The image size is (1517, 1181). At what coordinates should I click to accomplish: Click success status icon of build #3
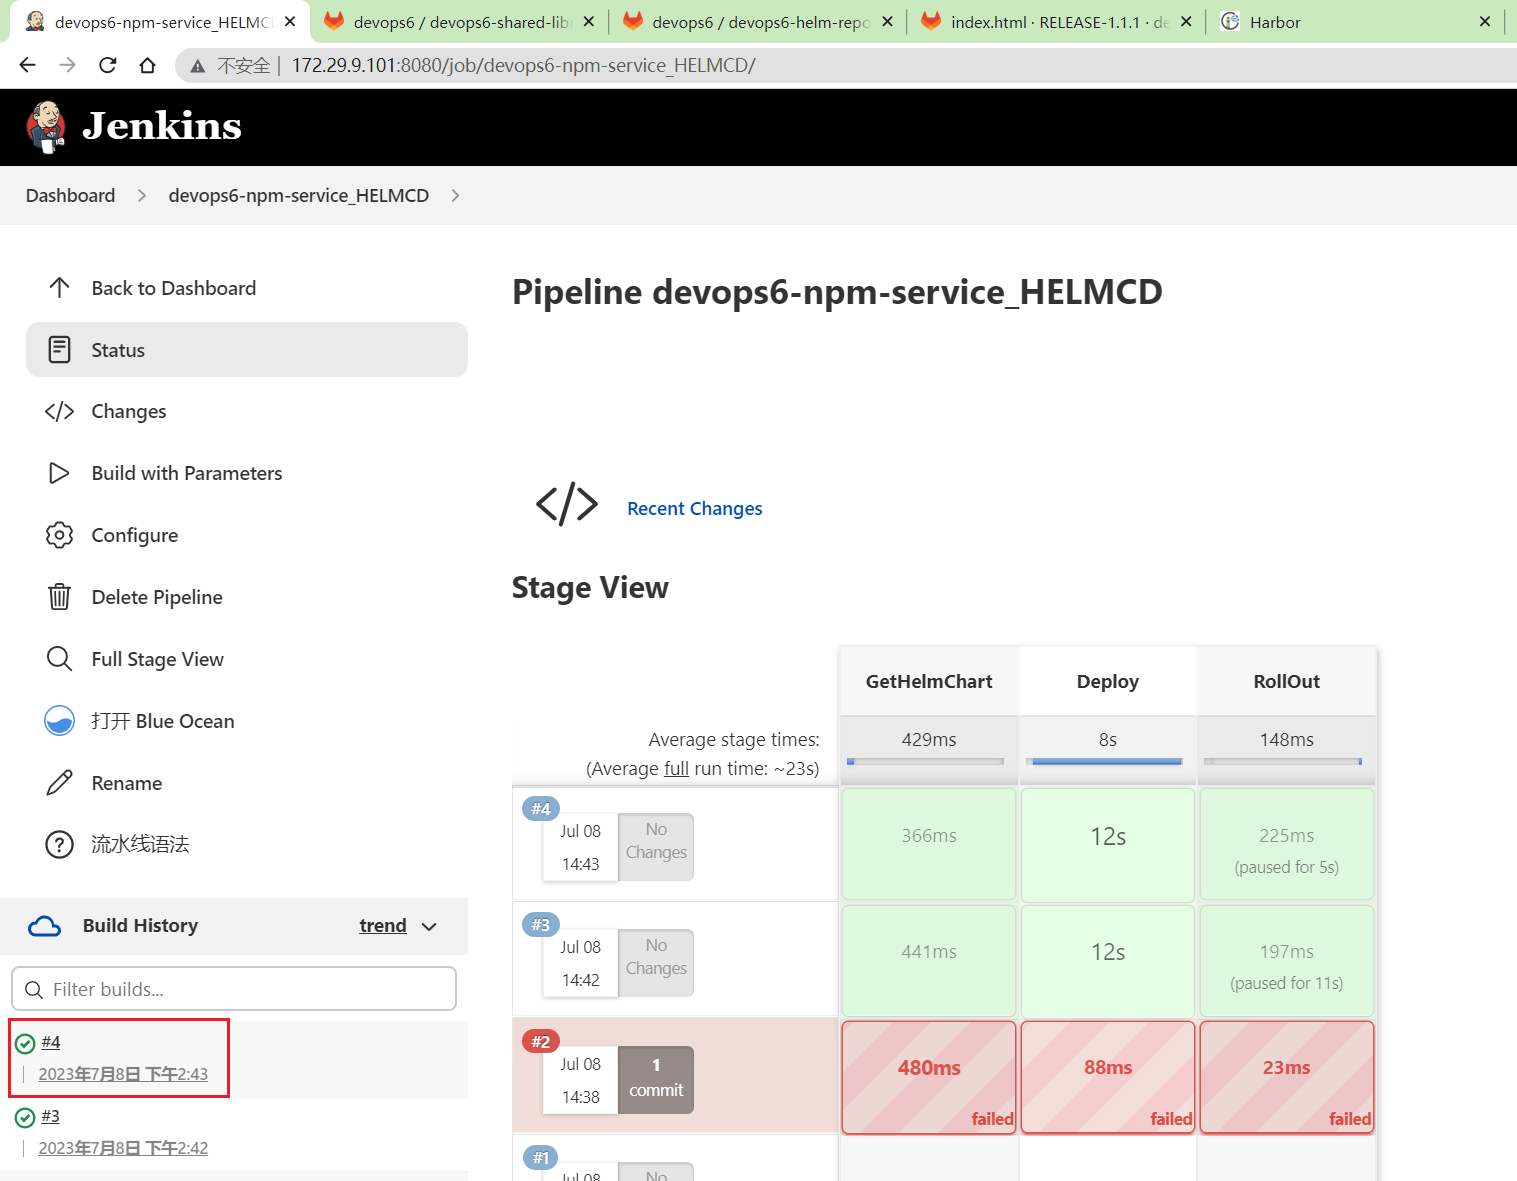[25, 1118]
